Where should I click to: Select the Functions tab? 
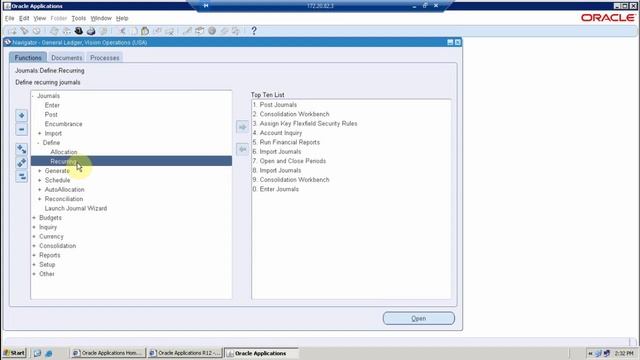tap(28, 58)
